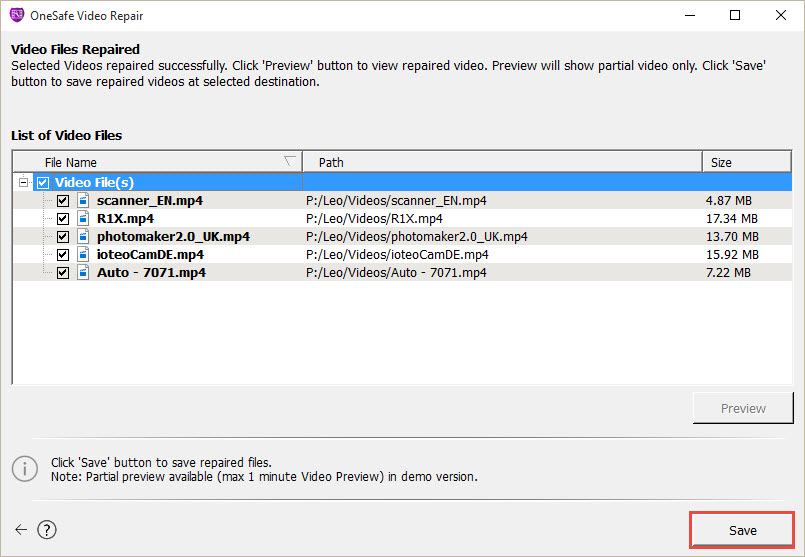Uncheck the photomaker2.0_UK.mp4 checkbox

click(x=63, y=237)
